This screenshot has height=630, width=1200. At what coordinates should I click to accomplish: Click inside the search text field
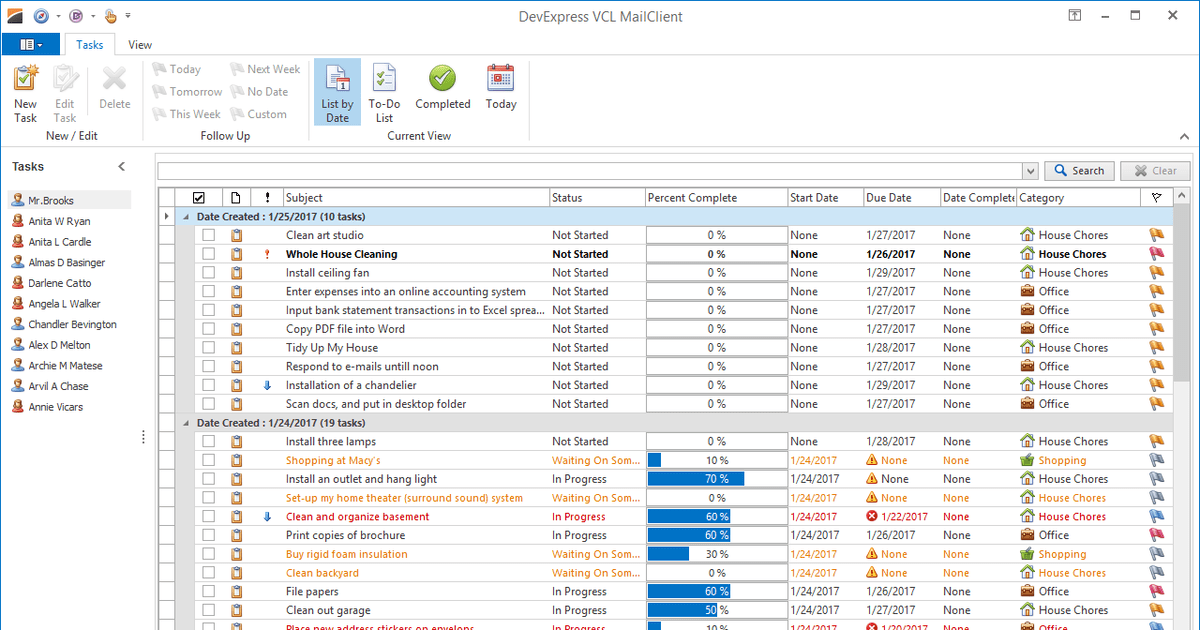pos(590,171)
